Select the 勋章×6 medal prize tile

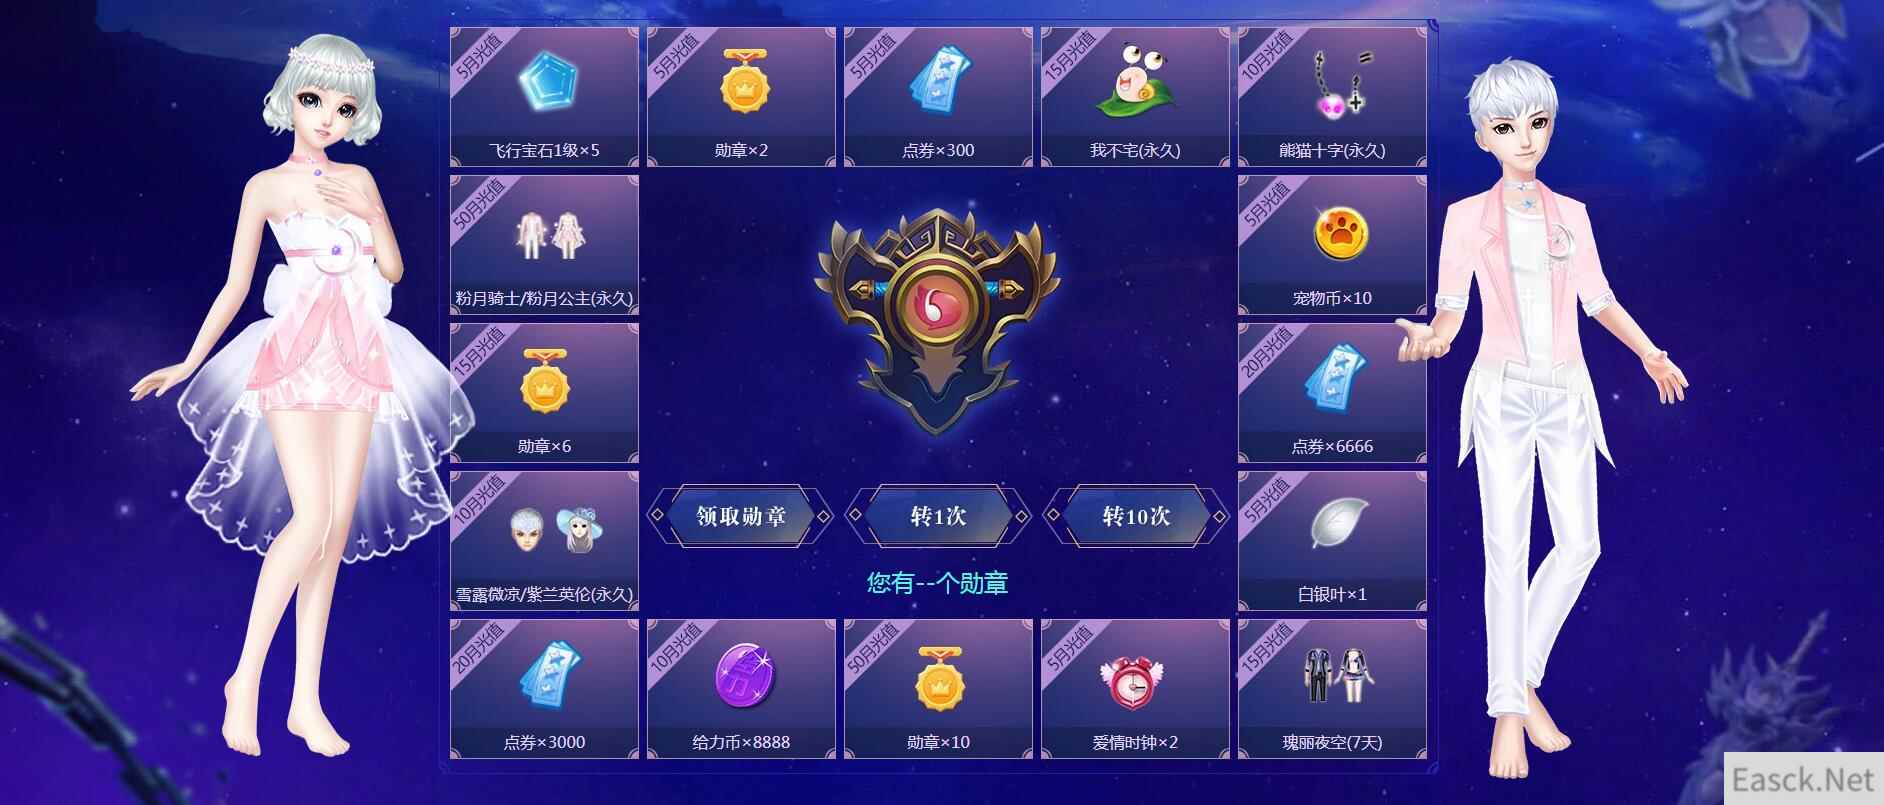click(545, 393)
